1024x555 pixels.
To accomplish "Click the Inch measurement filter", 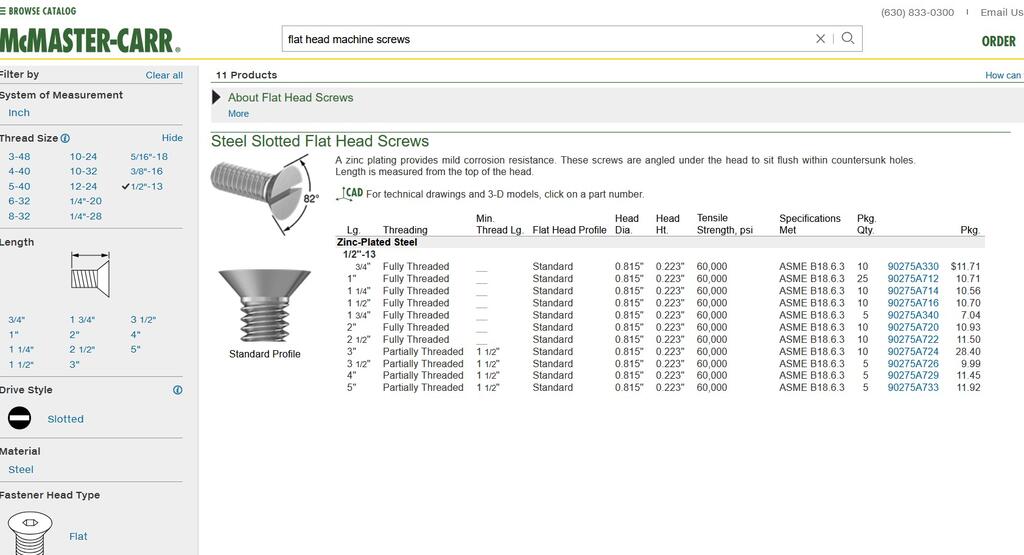I will click(x=19, y=113).
